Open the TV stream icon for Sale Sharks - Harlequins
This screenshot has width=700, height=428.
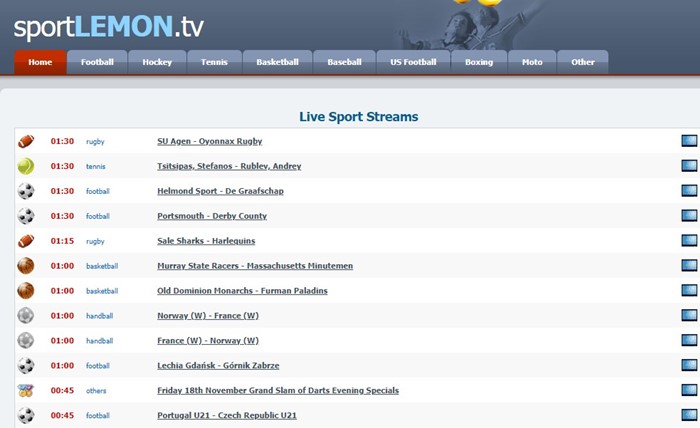click(x=688, y=241)
